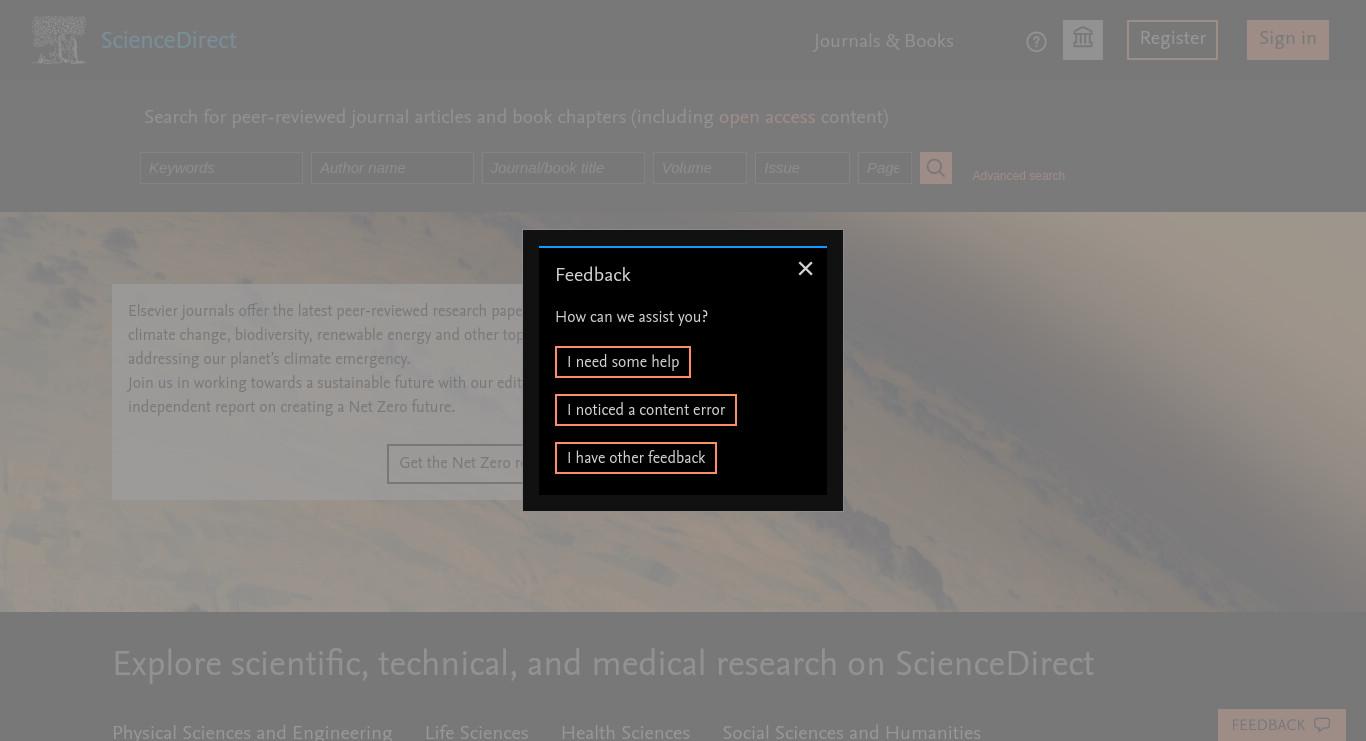Select Social Sciences and Humanities

point(851,733)
